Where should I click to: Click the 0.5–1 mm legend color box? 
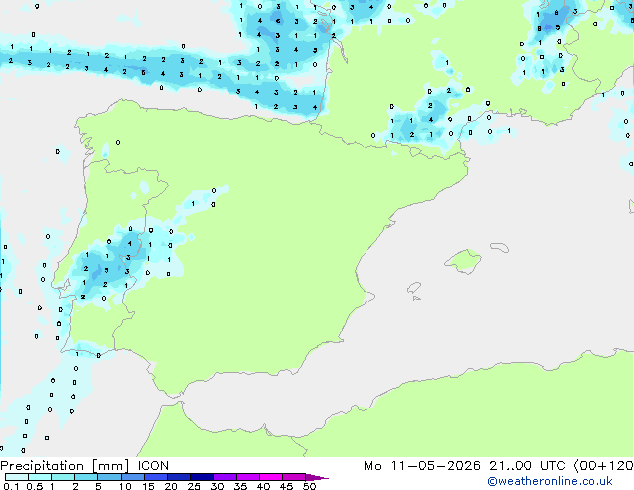40,477
